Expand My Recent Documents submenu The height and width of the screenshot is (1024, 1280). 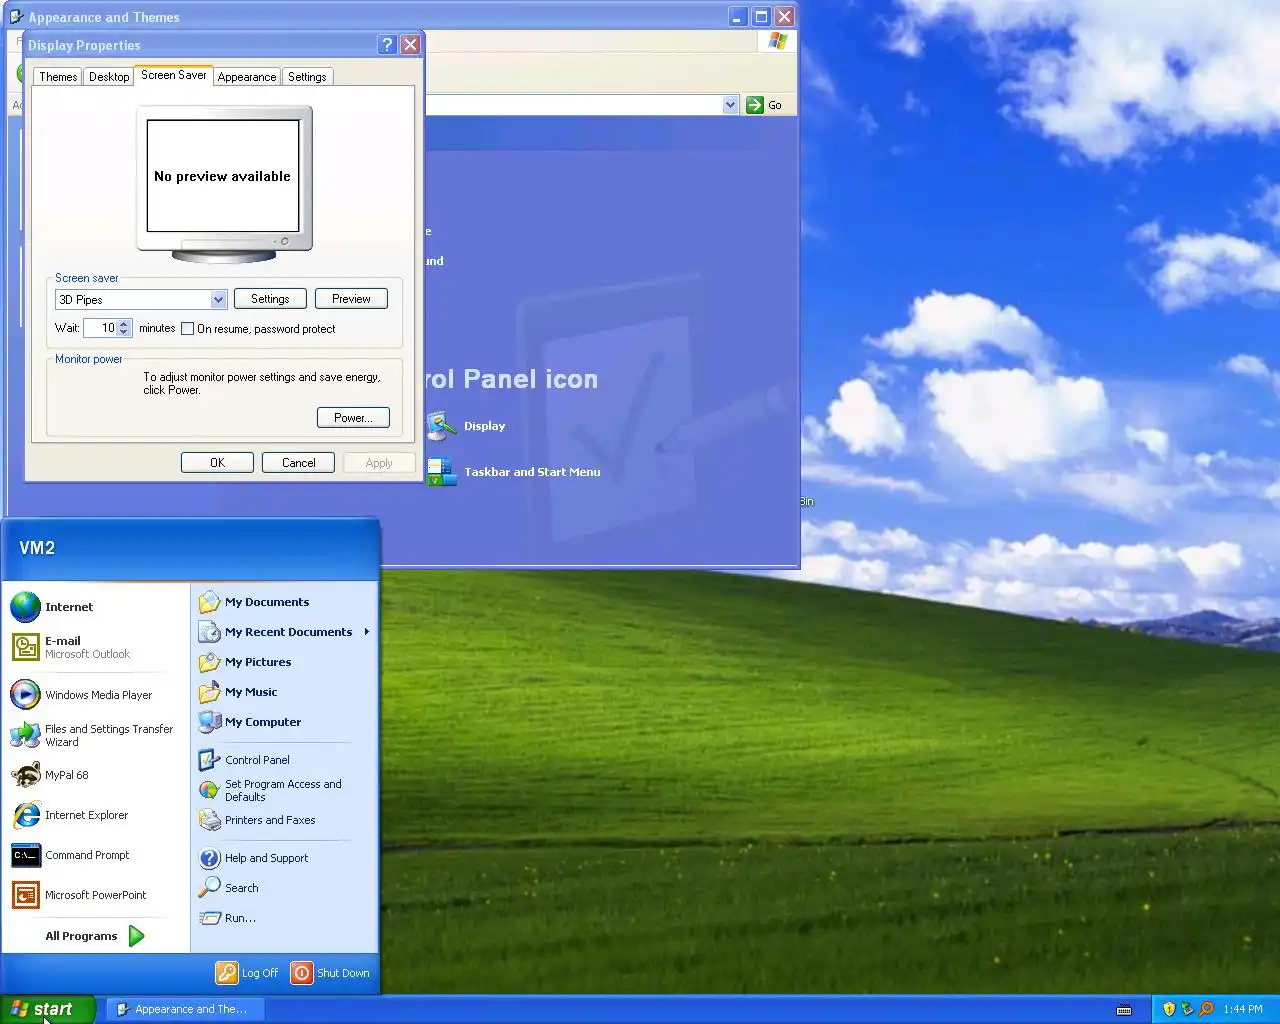367,632
